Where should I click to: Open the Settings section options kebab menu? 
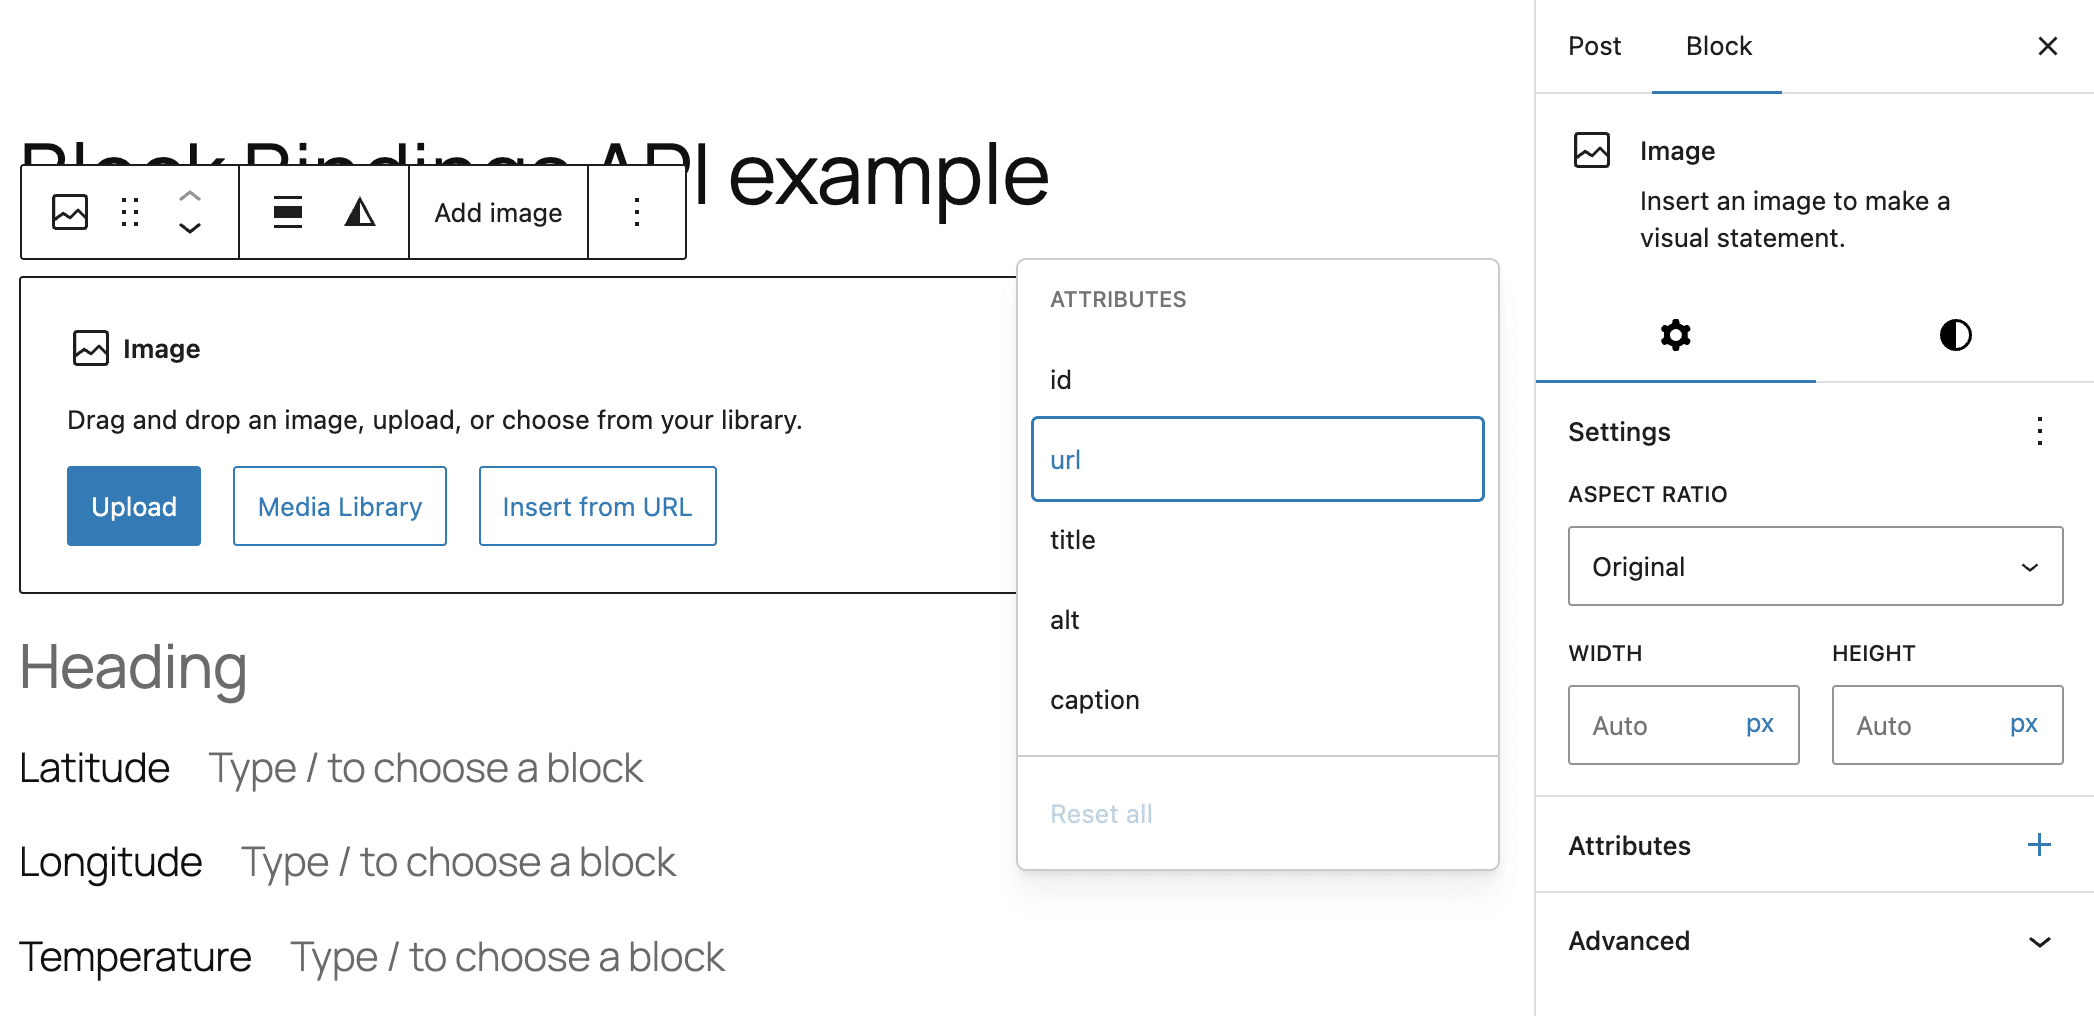pos(2039,431)
